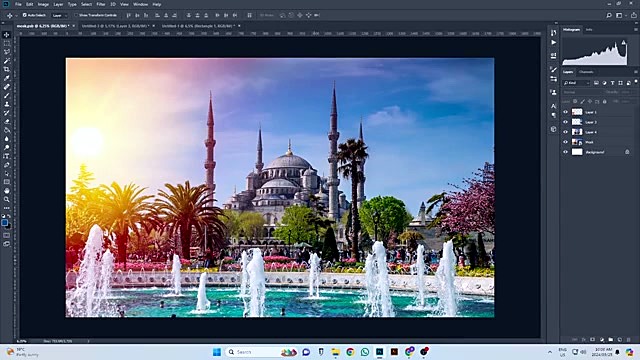Select the Eyedropper tool

(7, 78)
